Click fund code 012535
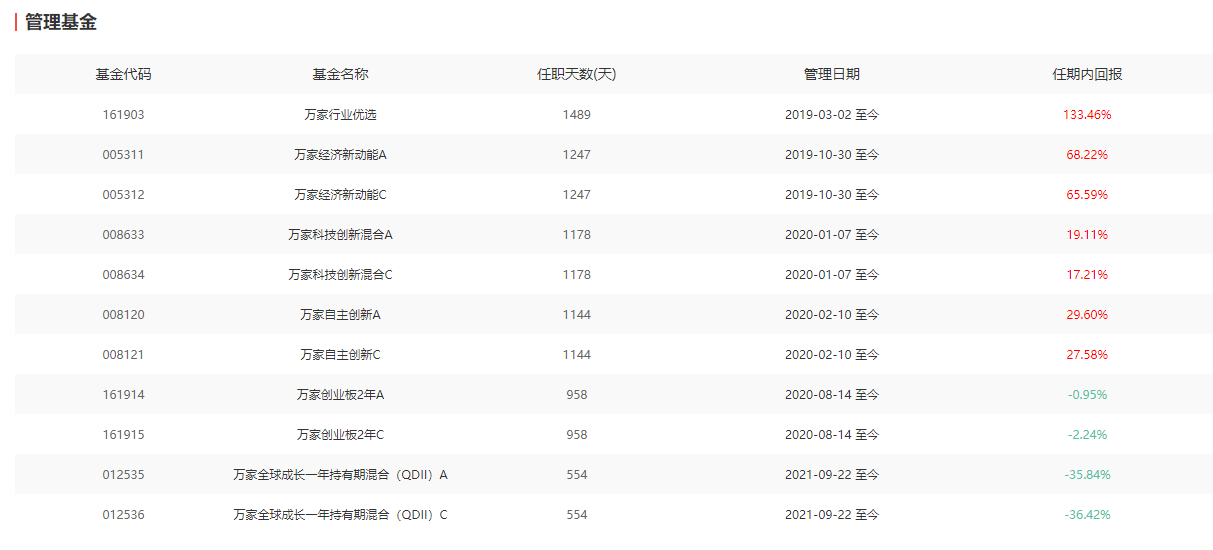This screenshot has height=550, width=1213. (x=124, y=475)
